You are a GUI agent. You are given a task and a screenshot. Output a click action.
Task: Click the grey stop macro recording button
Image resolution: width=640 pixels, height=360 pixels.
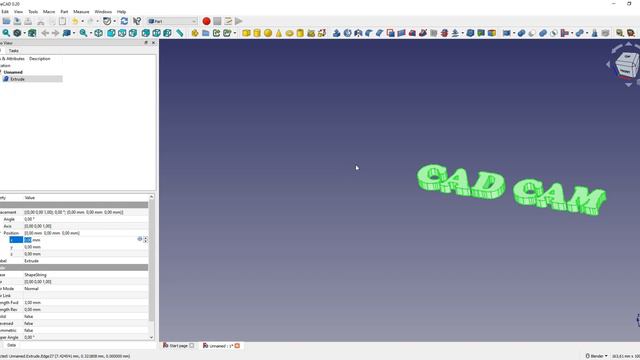[217, 21]
